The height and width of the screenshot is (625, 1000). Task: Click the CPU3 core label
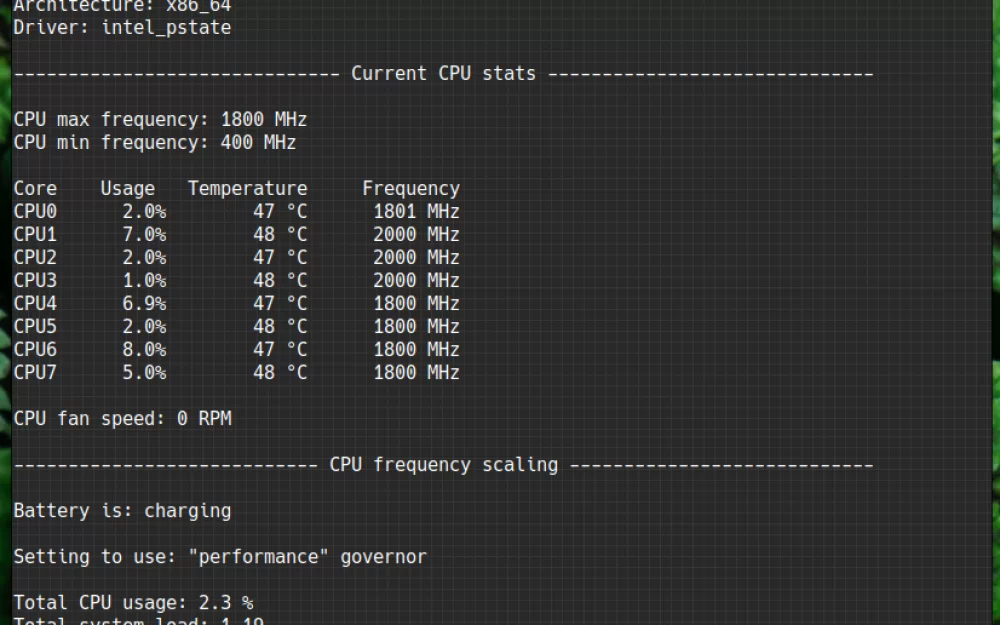point(35,281)
